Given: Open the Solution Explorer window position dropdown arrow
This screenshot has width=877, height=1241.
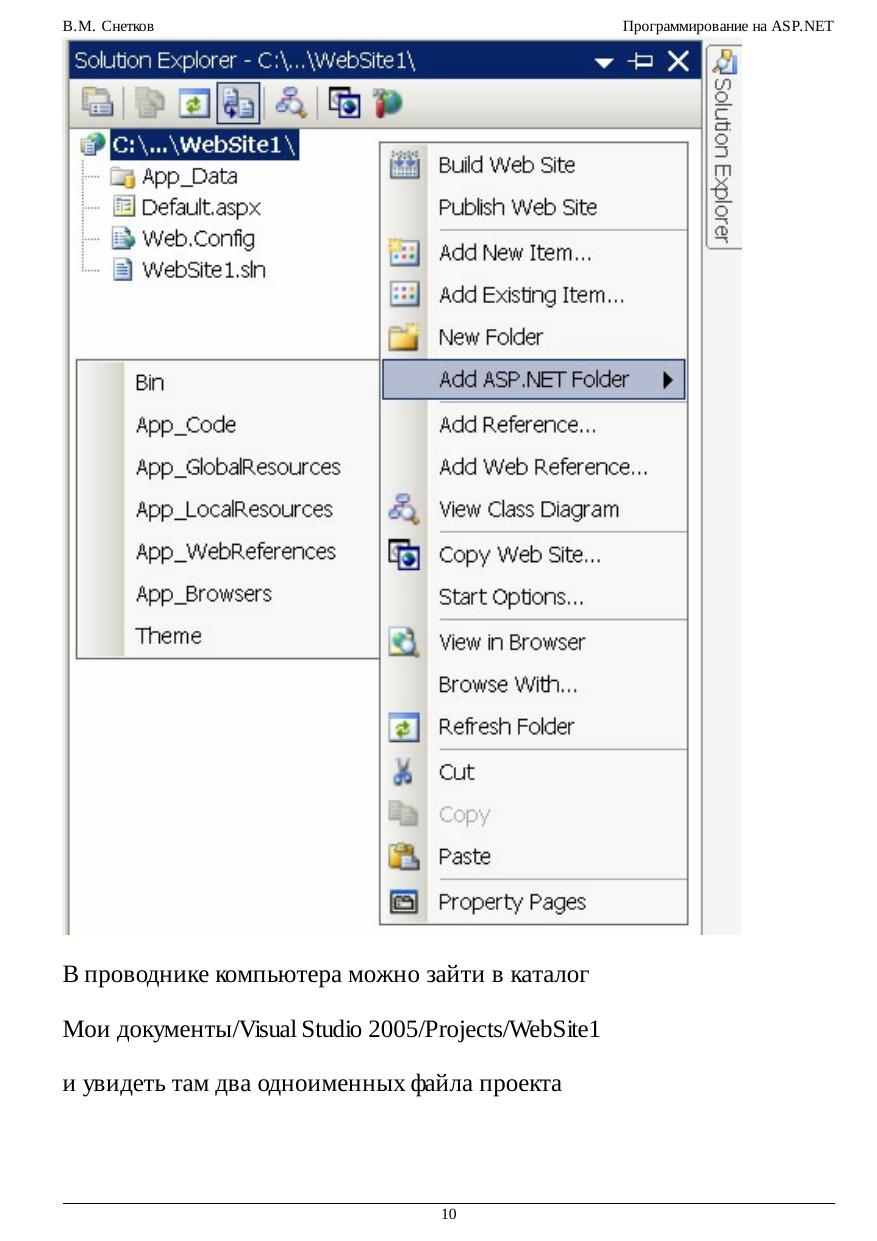Looking at the screenshot, I should point(604,62).
